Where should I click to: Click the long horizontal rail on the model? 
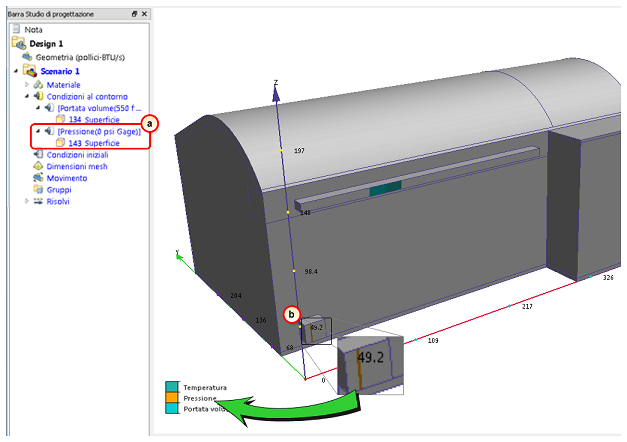416,179
